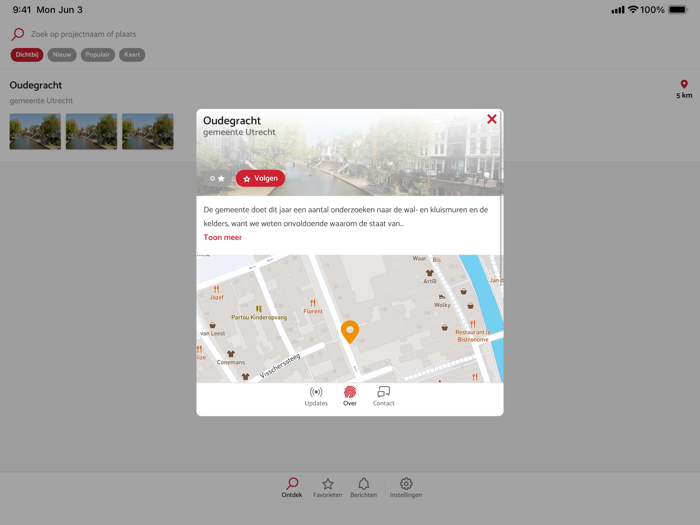Tap Wi-Fi icon in status bar
The image size is (700, 525).
(633, 9)
